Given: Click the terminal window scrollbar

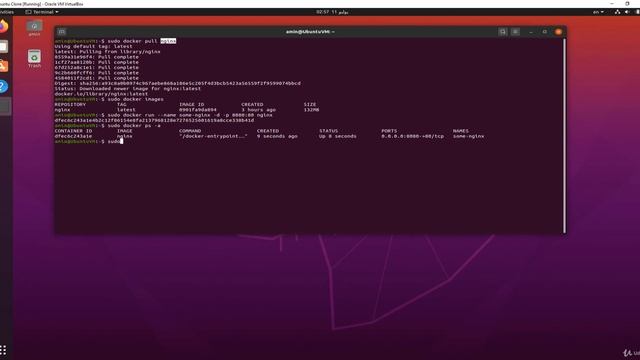Looking at the screenshot, I should point(564,136).
